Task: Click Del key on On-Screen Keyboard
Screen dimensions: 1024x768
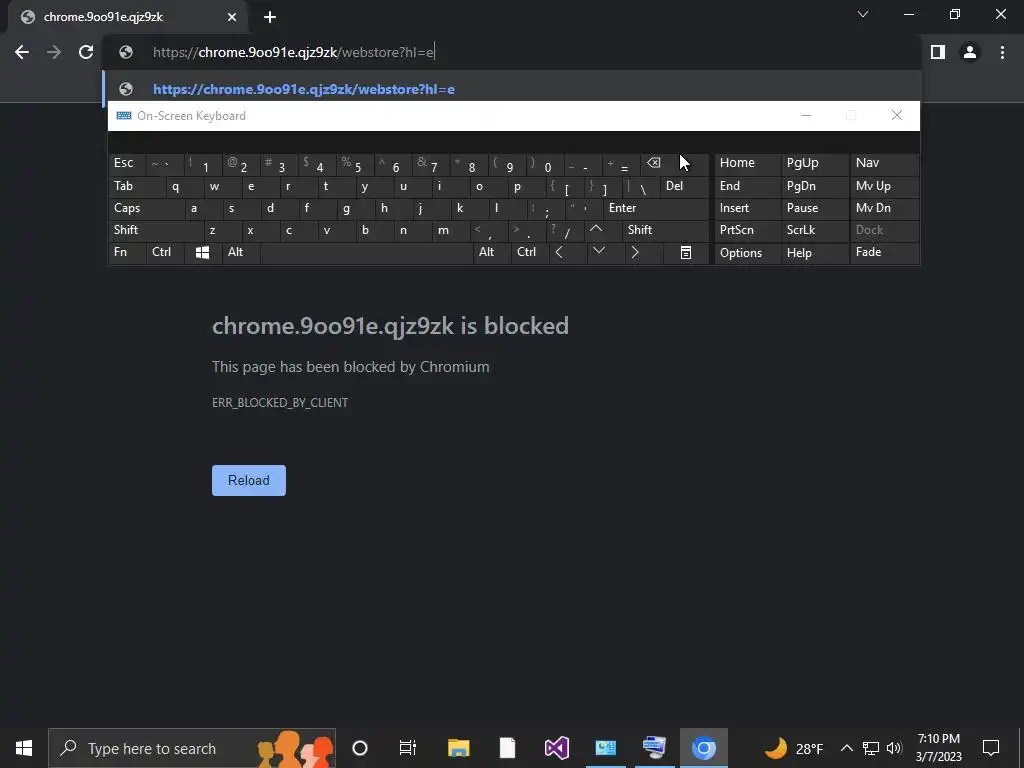Action: [x=684, y=186]
